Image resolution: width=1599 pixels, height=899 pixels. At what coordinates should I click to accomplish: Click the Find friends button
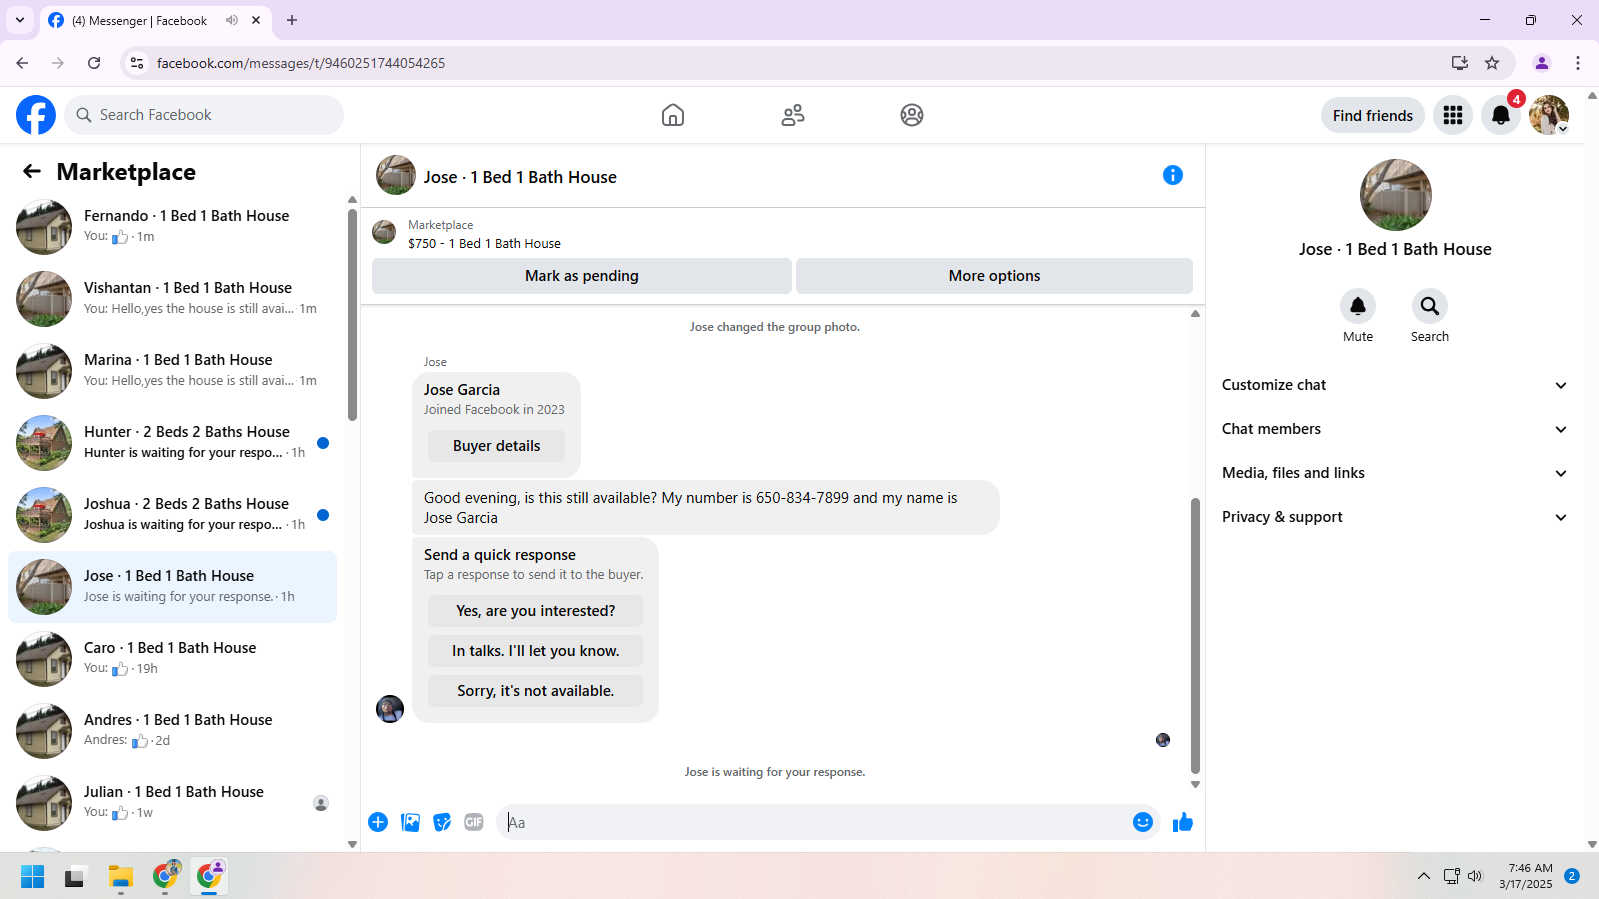[x=1373, y=115]
